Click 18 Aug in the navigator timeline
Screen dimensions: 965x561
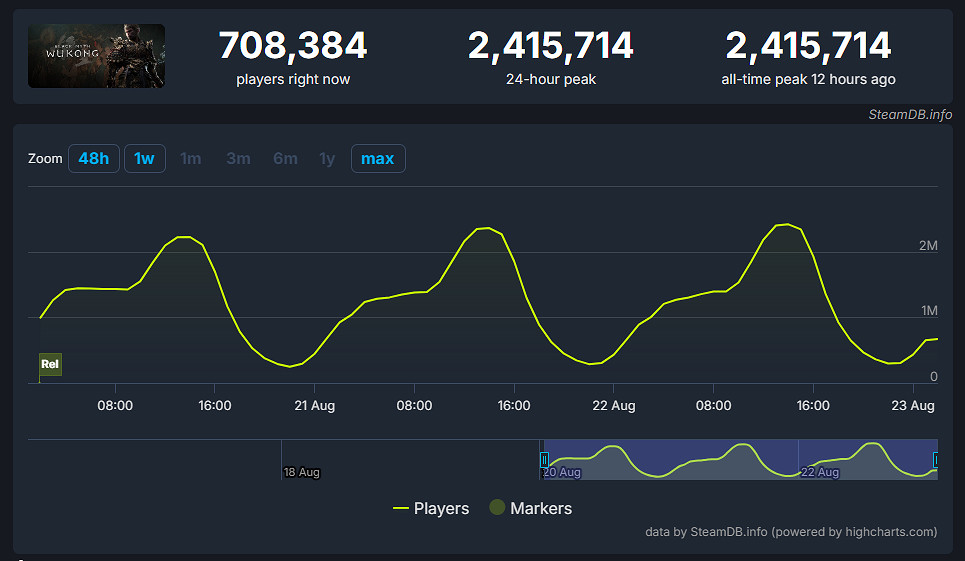302,472
